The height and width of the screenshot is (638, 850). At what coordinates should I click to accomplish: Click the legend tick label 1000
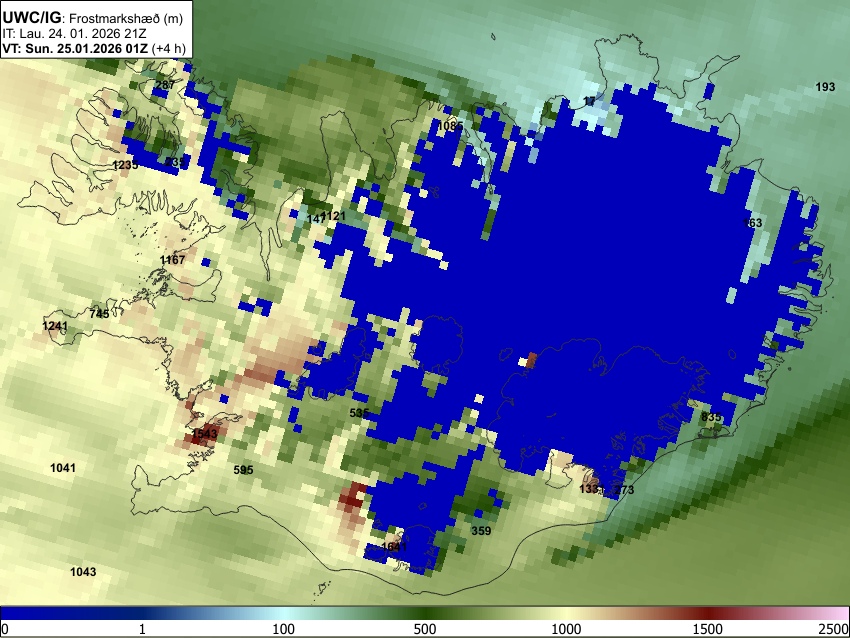pos(566,629)
